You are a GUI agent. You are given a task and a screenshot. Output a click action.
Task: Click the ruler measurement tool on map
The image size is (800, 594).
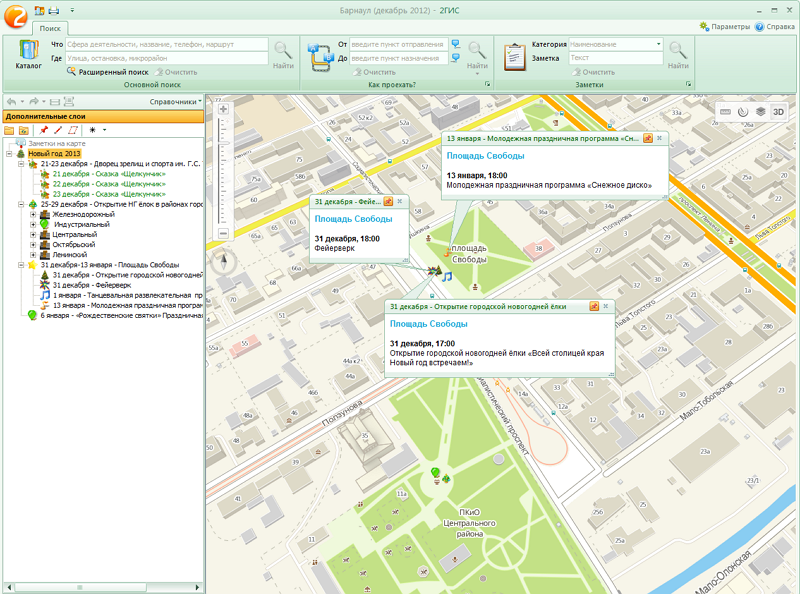click(x=725, y=111)
